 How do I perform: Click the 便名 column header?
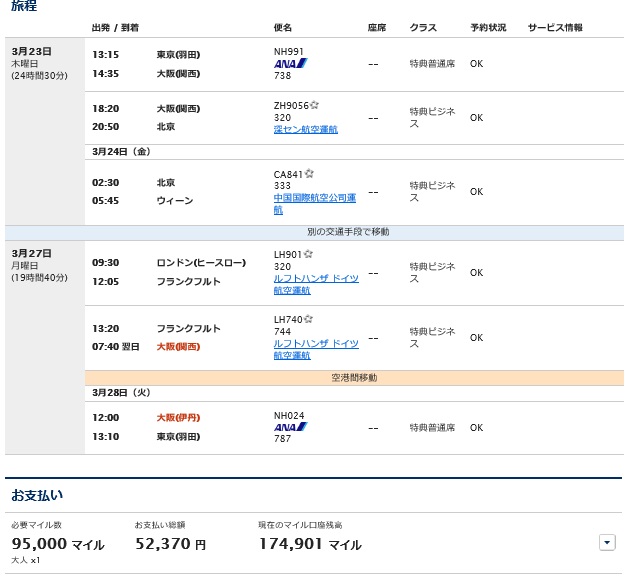click(283, 28)
